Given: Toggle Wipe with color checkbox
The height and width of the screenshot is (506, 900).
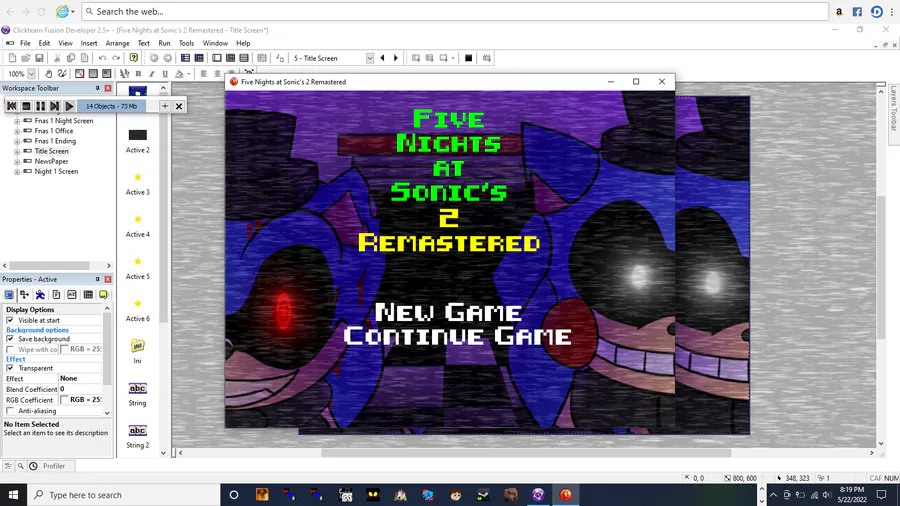Looking at the screenshot, I should pos(10,349).
